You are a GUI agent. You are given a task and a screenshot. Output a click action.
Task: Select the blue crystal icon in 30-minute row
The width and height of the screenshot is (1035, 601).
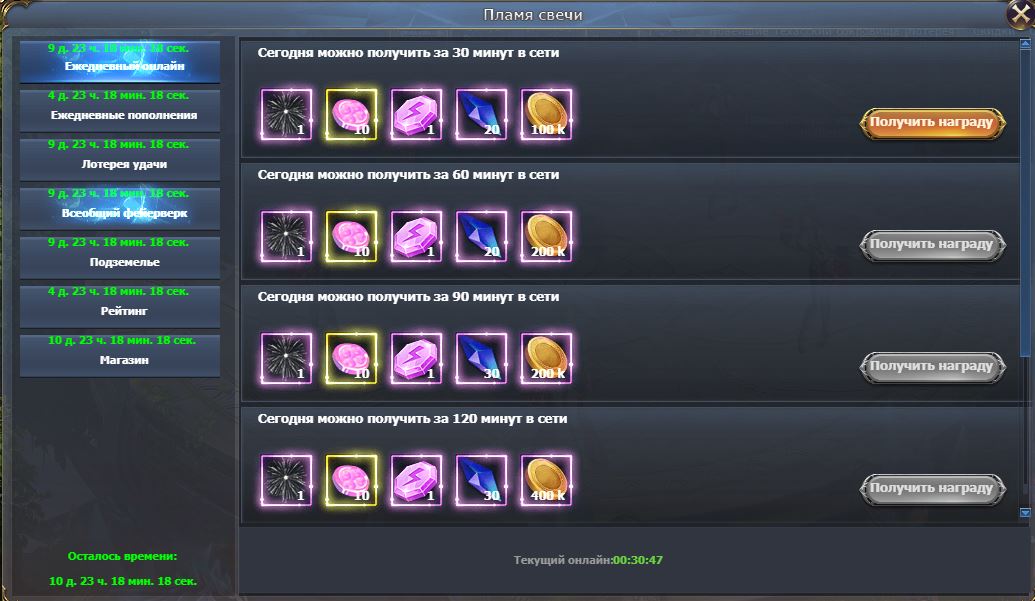[481, 114]
